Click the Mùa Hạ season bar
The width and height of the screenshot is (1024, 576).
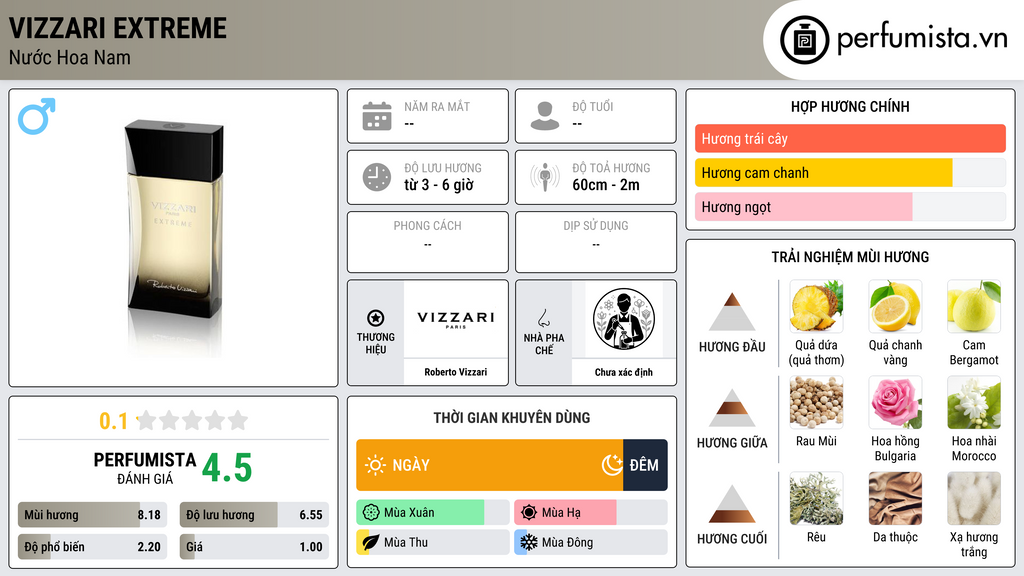591,513
